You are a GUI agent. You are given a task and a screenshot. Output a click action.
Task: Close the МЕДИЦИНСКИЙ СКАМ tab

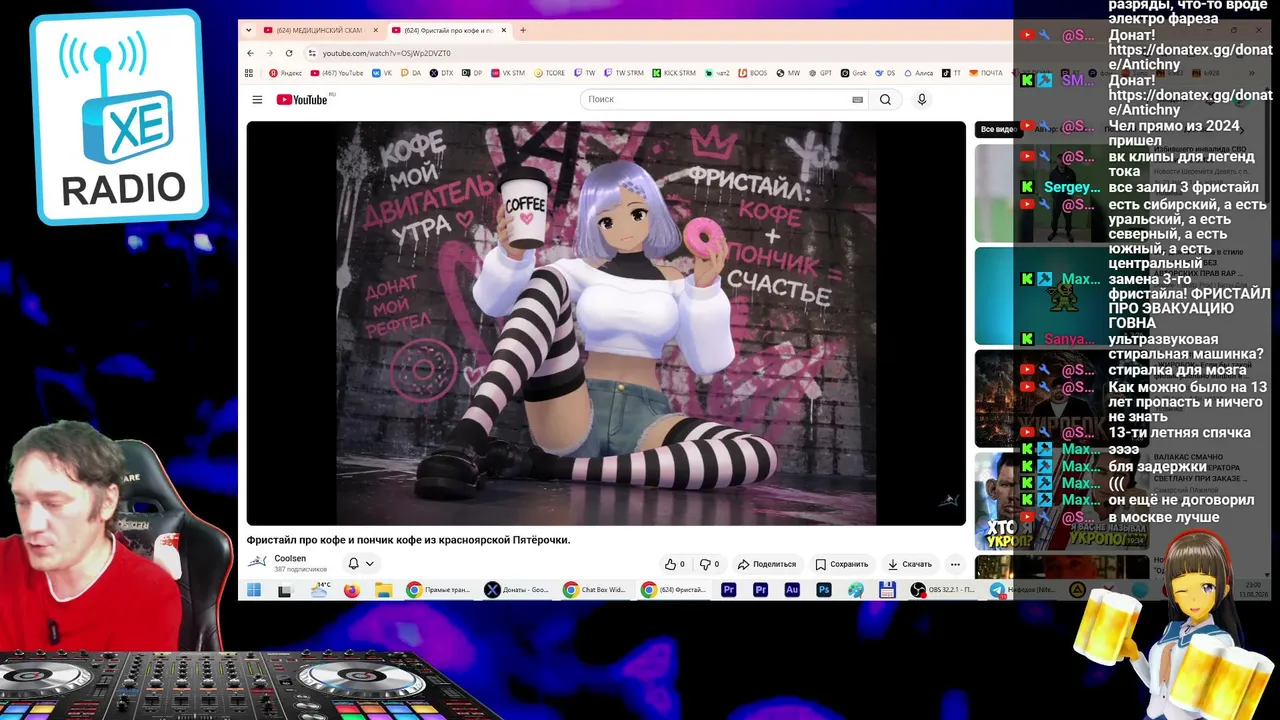click(375, 30)
